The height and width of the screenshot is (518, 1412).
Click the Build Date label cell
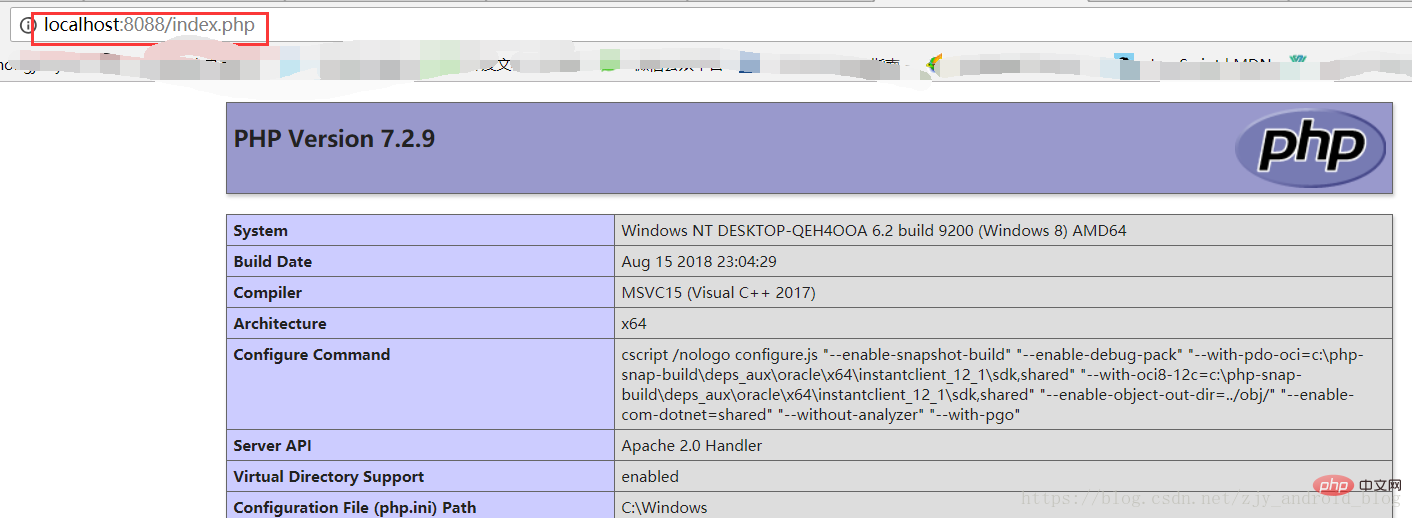(x=421, y=262)
